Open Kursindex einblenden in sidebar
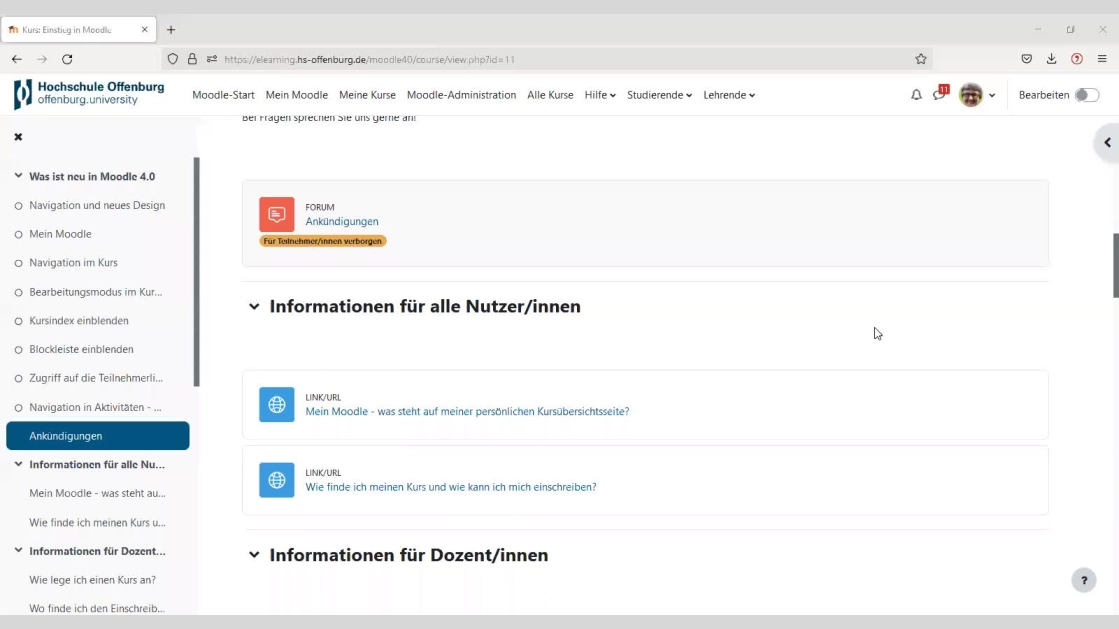1119x629 pixels. pyautogui.click(x=79, y=321)
